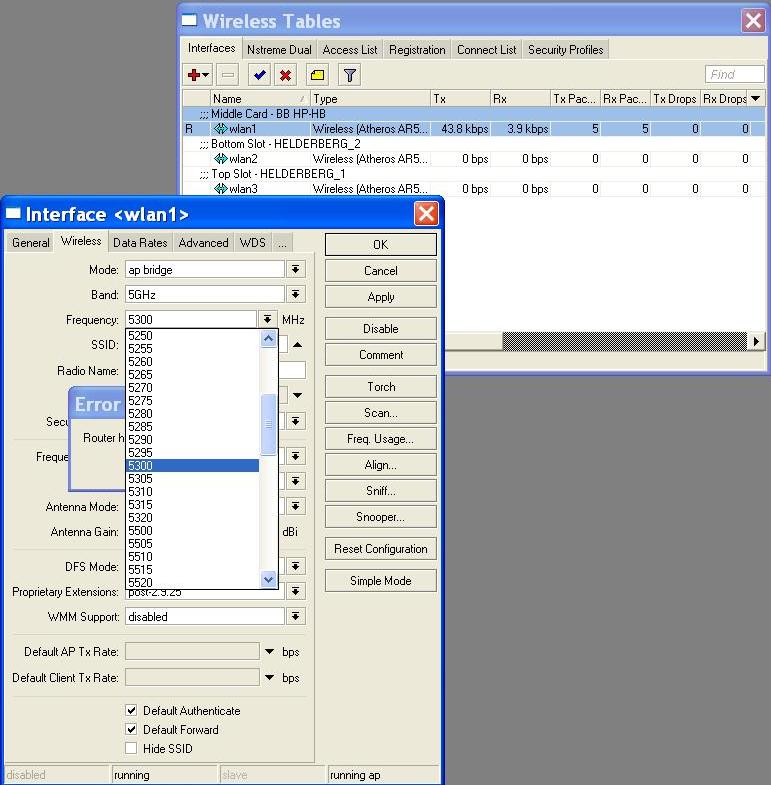Screen dimensions: 771x785
Task: Select the wlan3 interface icon row
Action: pos(474,189)
